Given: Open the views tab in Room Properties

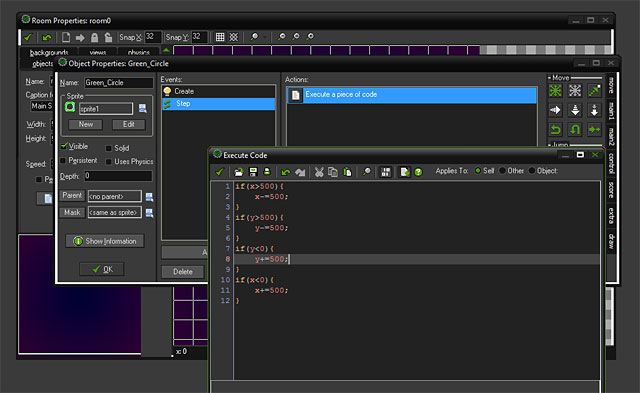Looking at the screenshot, I should pyautogui.click(x=98, y=52).
